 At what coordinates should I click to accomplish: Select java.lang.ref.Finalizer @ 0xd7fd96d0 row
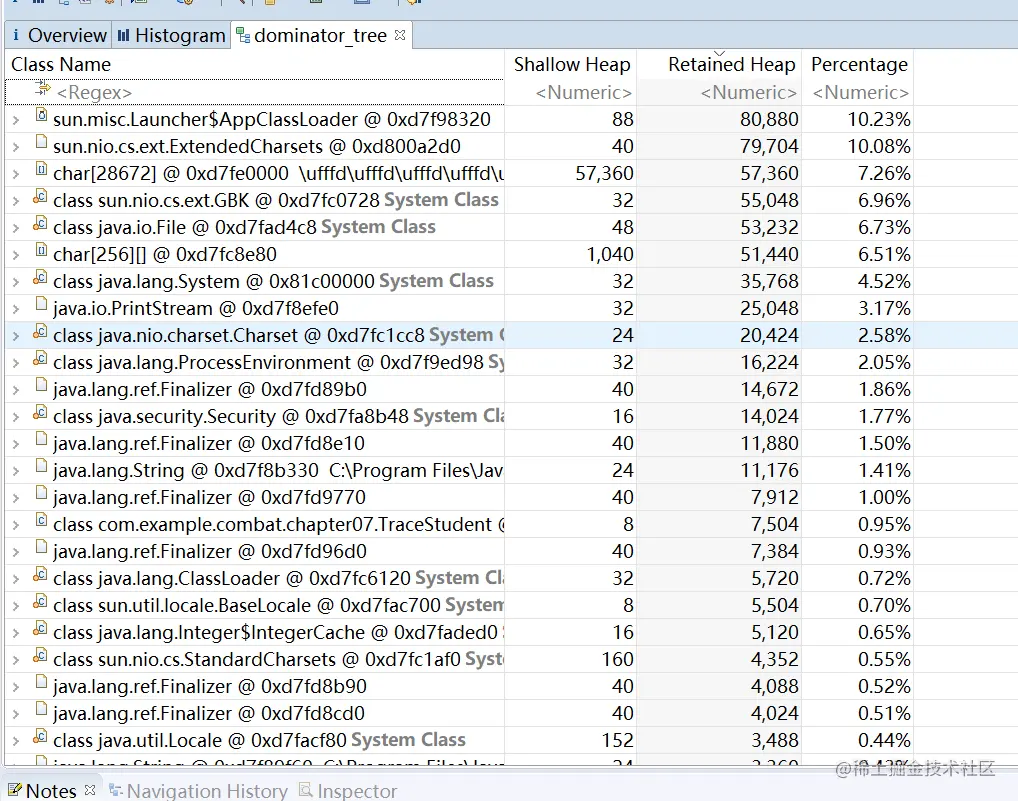pos(458,551)
